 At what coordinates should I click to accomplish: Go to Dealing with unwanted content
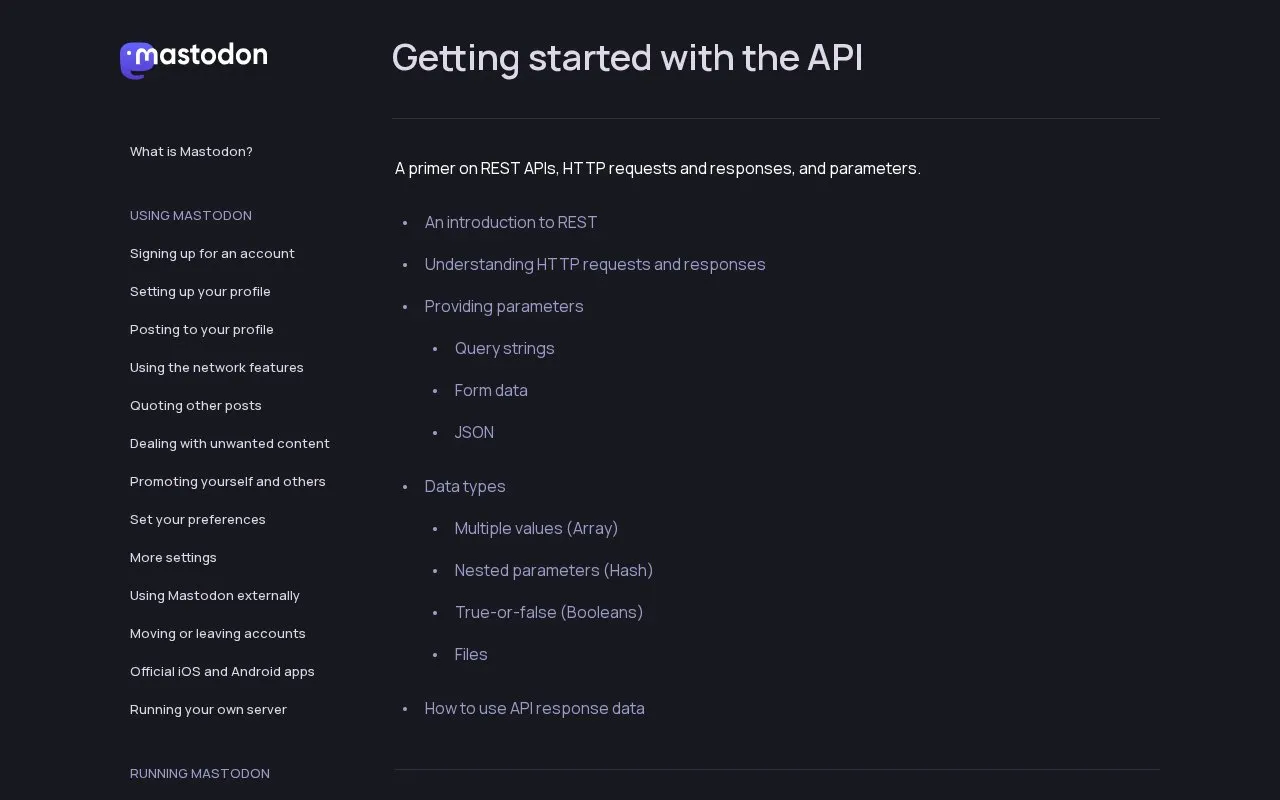(230, 444)
